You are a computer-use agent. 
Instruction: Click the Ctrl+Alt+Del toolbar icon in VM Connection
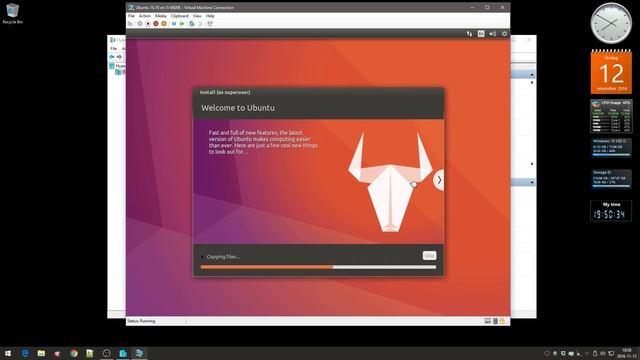(x=130, y=24)
